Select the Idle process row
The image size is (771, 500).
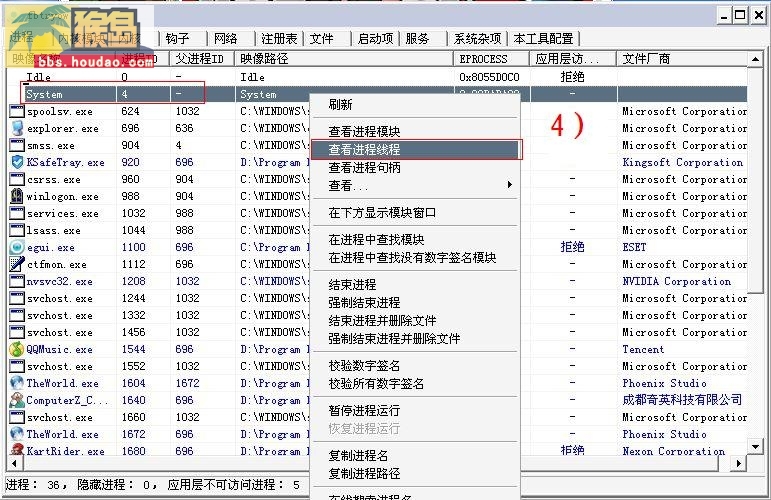377,77
